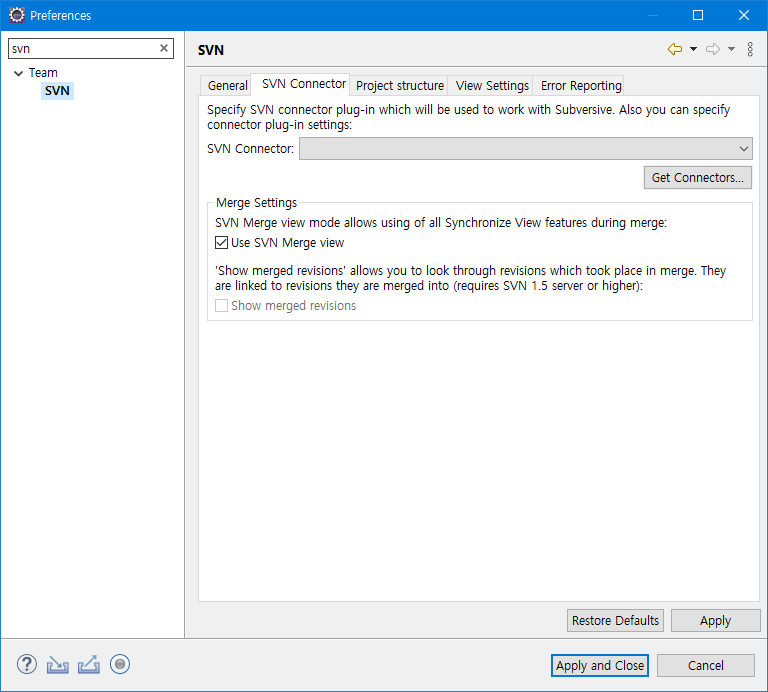
Task: Open forward navigation history dropdown
Action: 731,49
